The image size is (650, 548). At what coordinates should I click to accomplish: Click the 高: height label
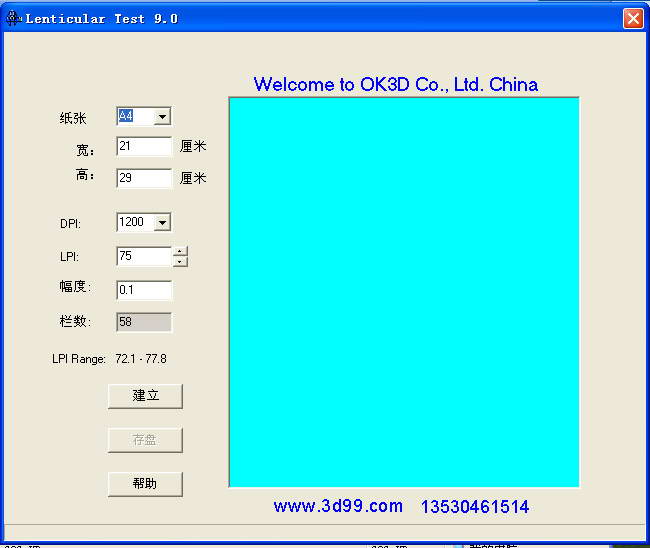point(85,175)
